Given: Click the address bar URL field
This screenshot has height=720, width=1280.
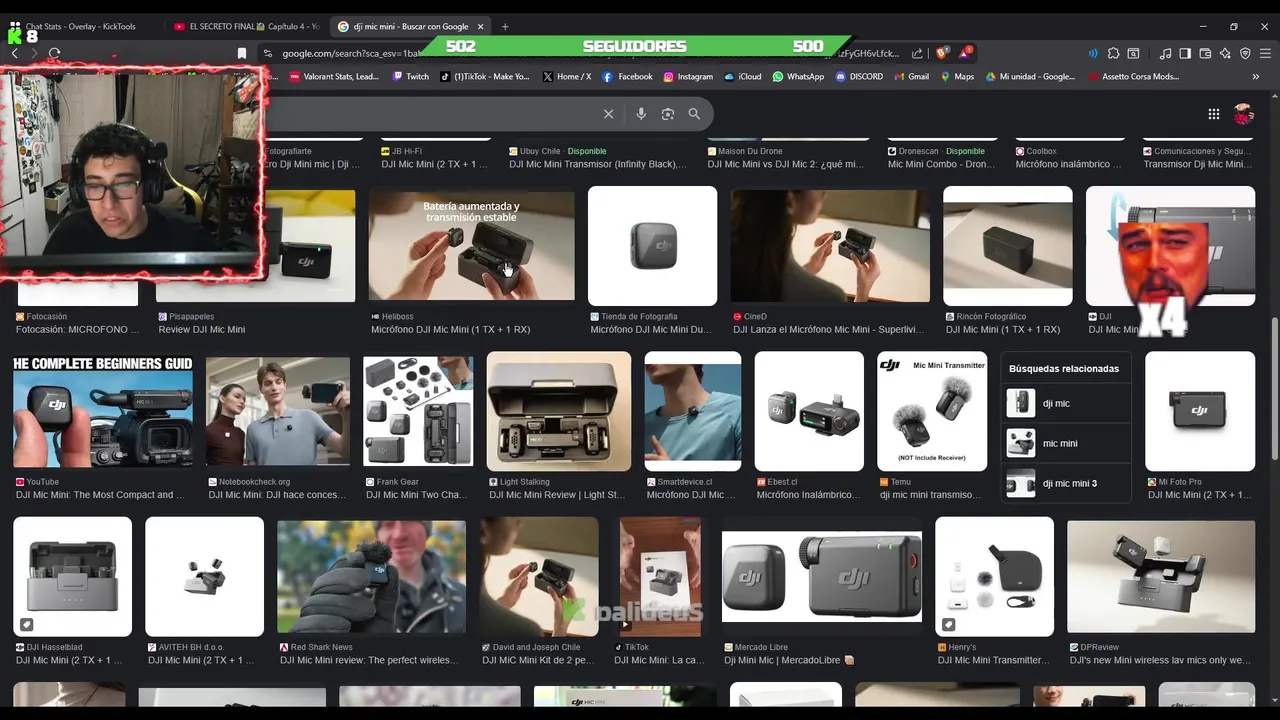Looking at the screenshot, I should (x=590, y=53).
